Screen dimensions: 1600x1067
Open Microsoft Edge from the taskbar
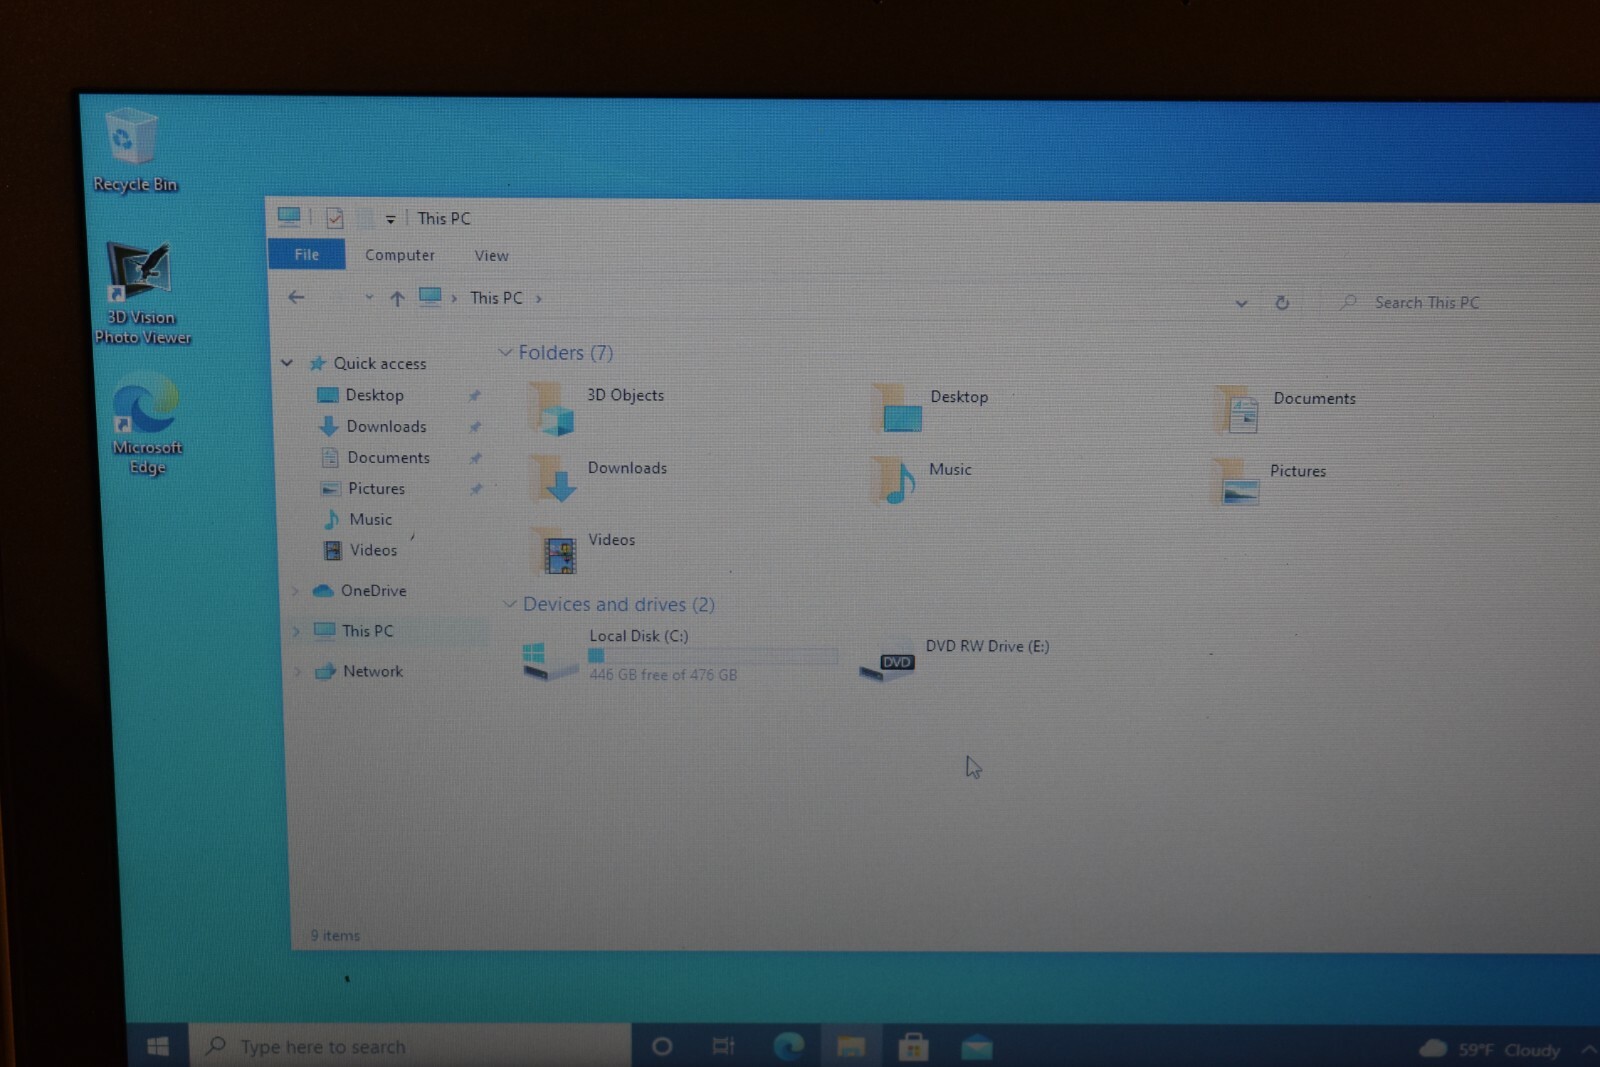(788, 1047)
